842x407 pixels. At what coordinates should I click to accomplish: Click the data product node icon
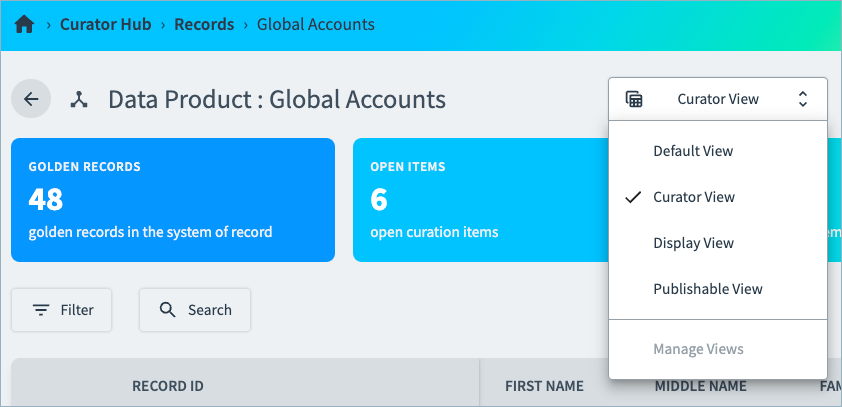(79, 99)
